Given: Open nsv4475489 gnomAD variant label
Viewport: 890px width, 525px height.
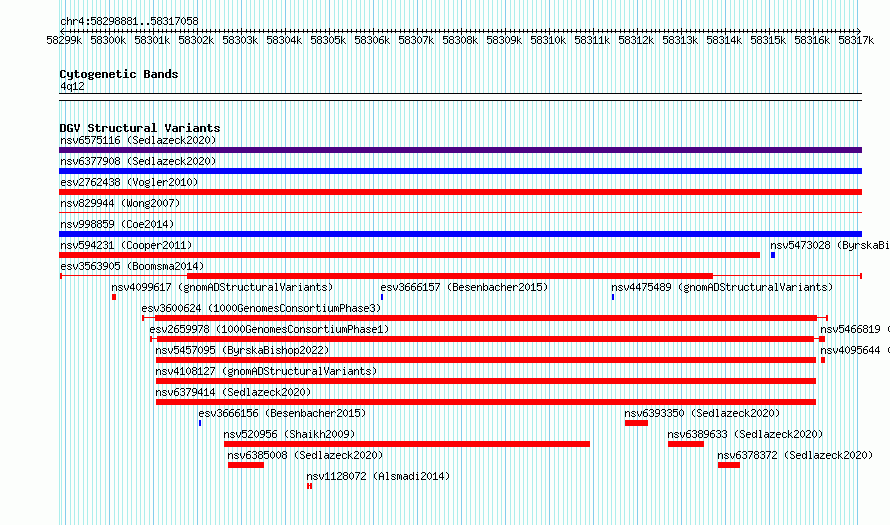Looking at the screenshot, I should point(722,287).
